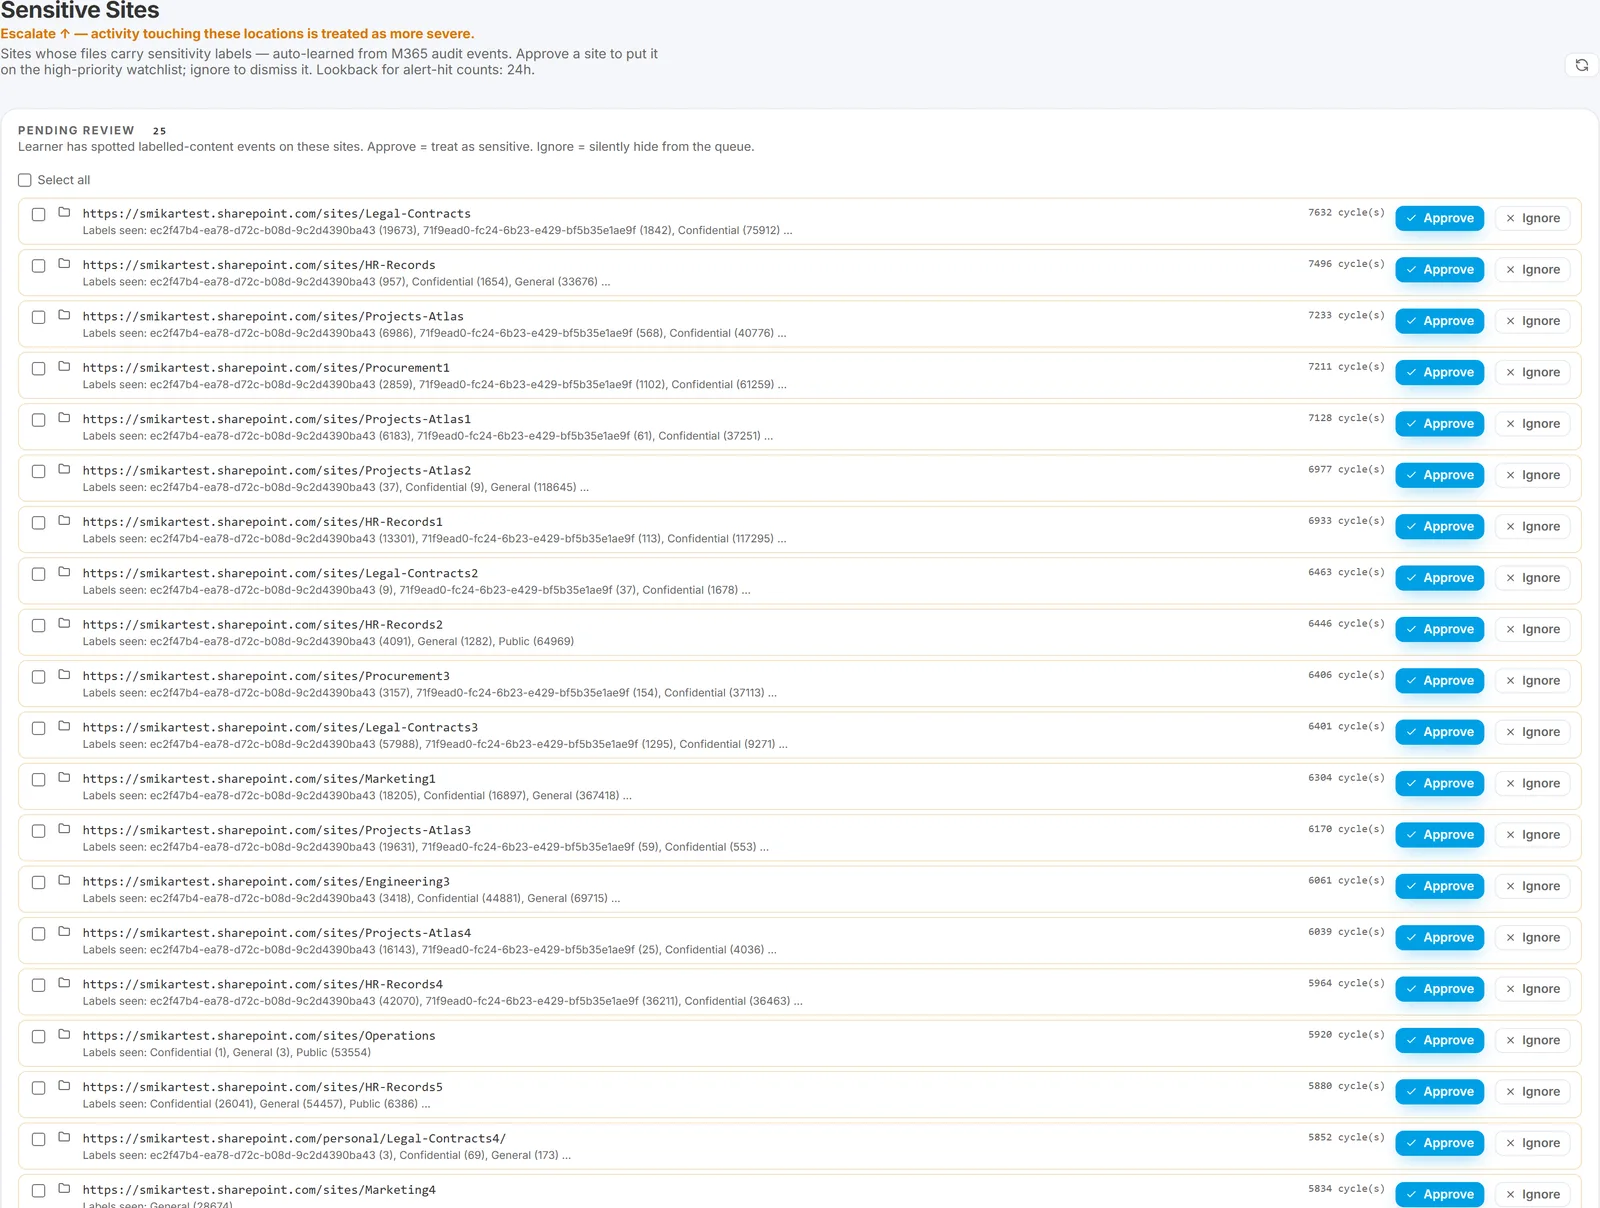Click folder icon beside Projects-Atlas1 site
1600x1208 pixels.
pyautogui.click(x=64, y=418)
